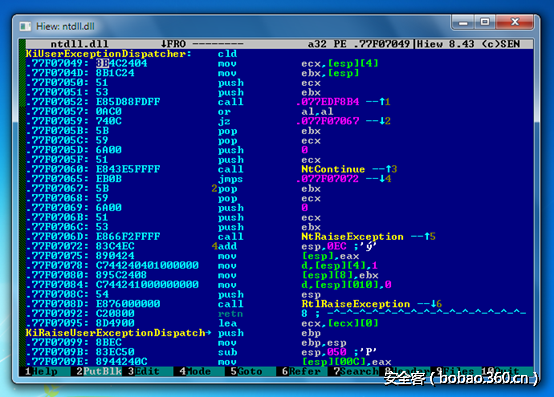The image size is (554, 397).
Task: Click the retn instruction mnemonic
Action: pos(230,314)
